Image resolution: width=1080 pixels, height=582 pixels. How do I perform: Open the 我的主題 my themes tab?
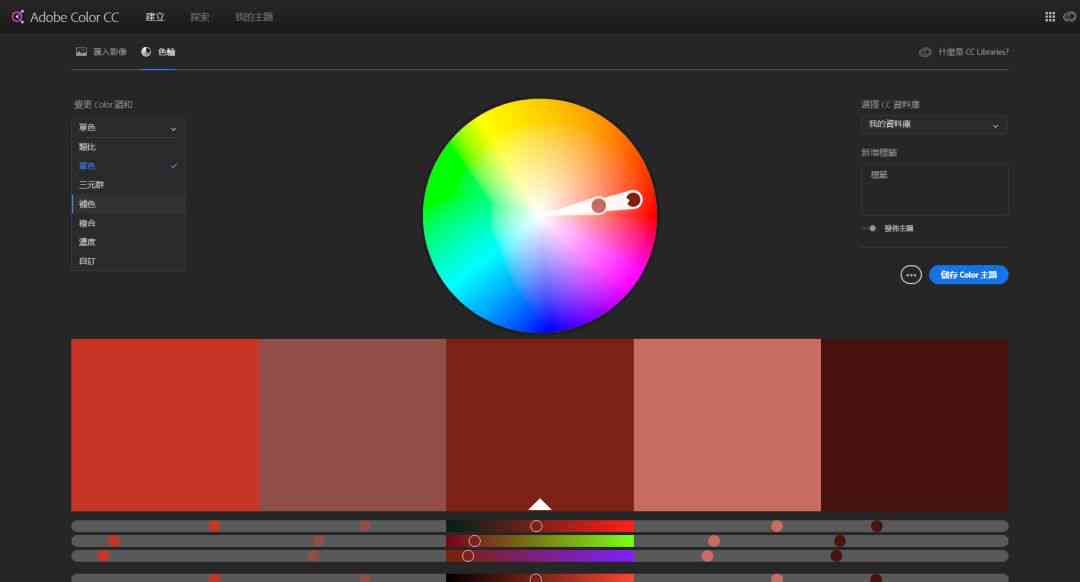point(254,17)
